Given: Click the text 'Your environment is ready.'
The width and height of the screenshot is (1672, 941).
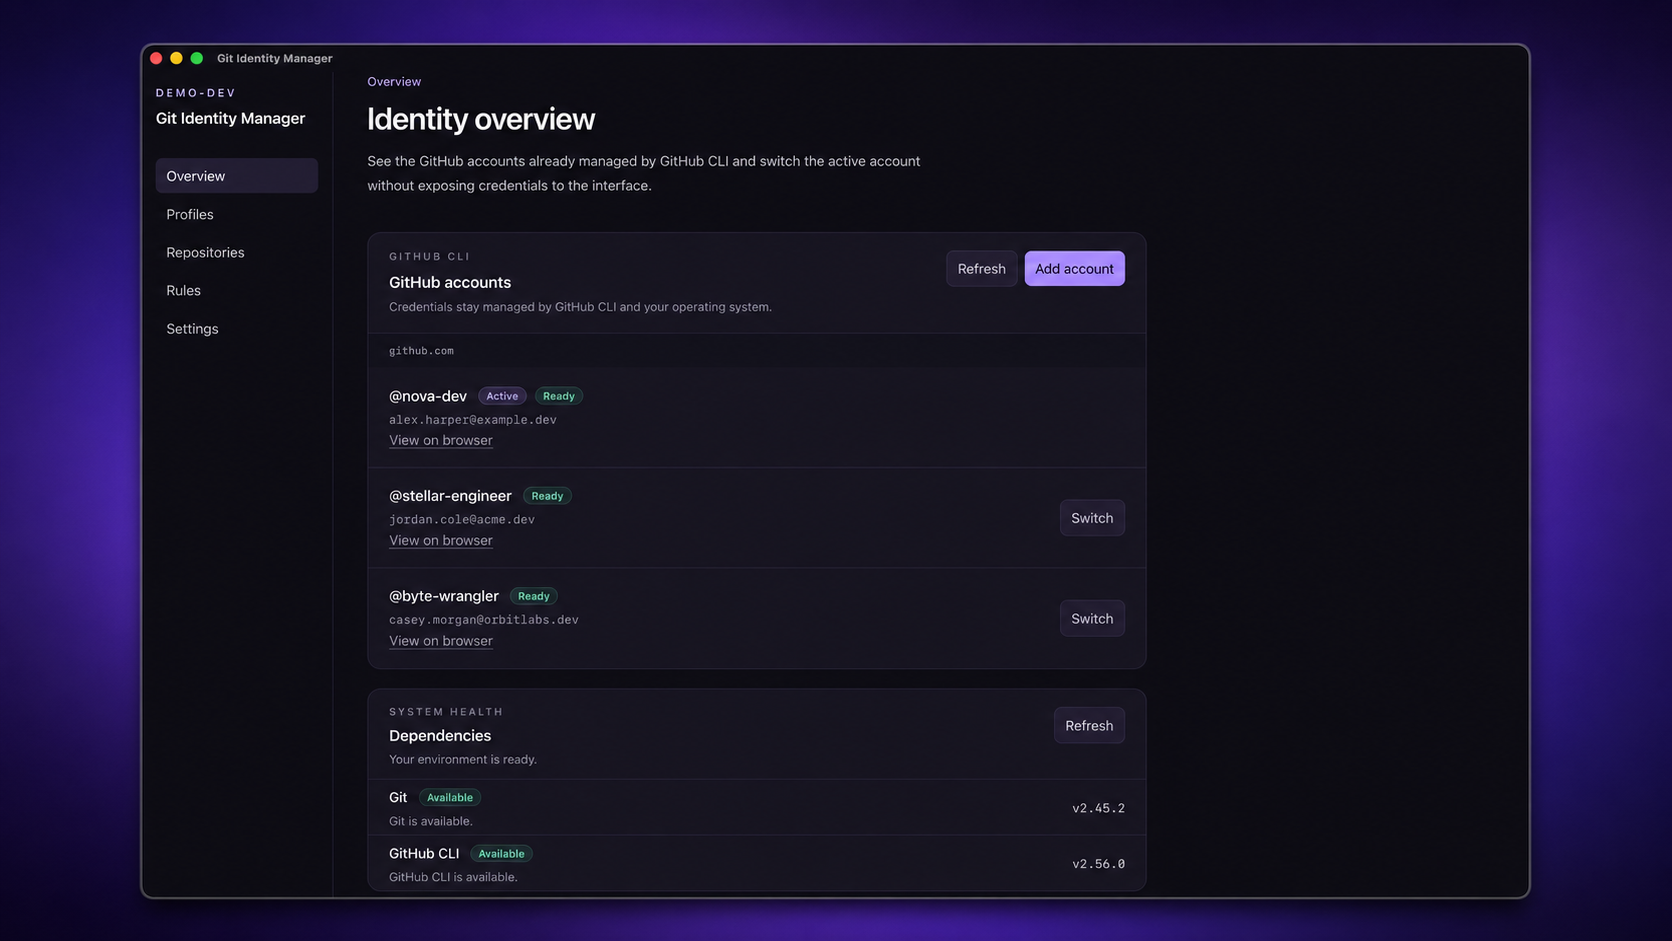Looking at the screenshot, I should (463, 760).
